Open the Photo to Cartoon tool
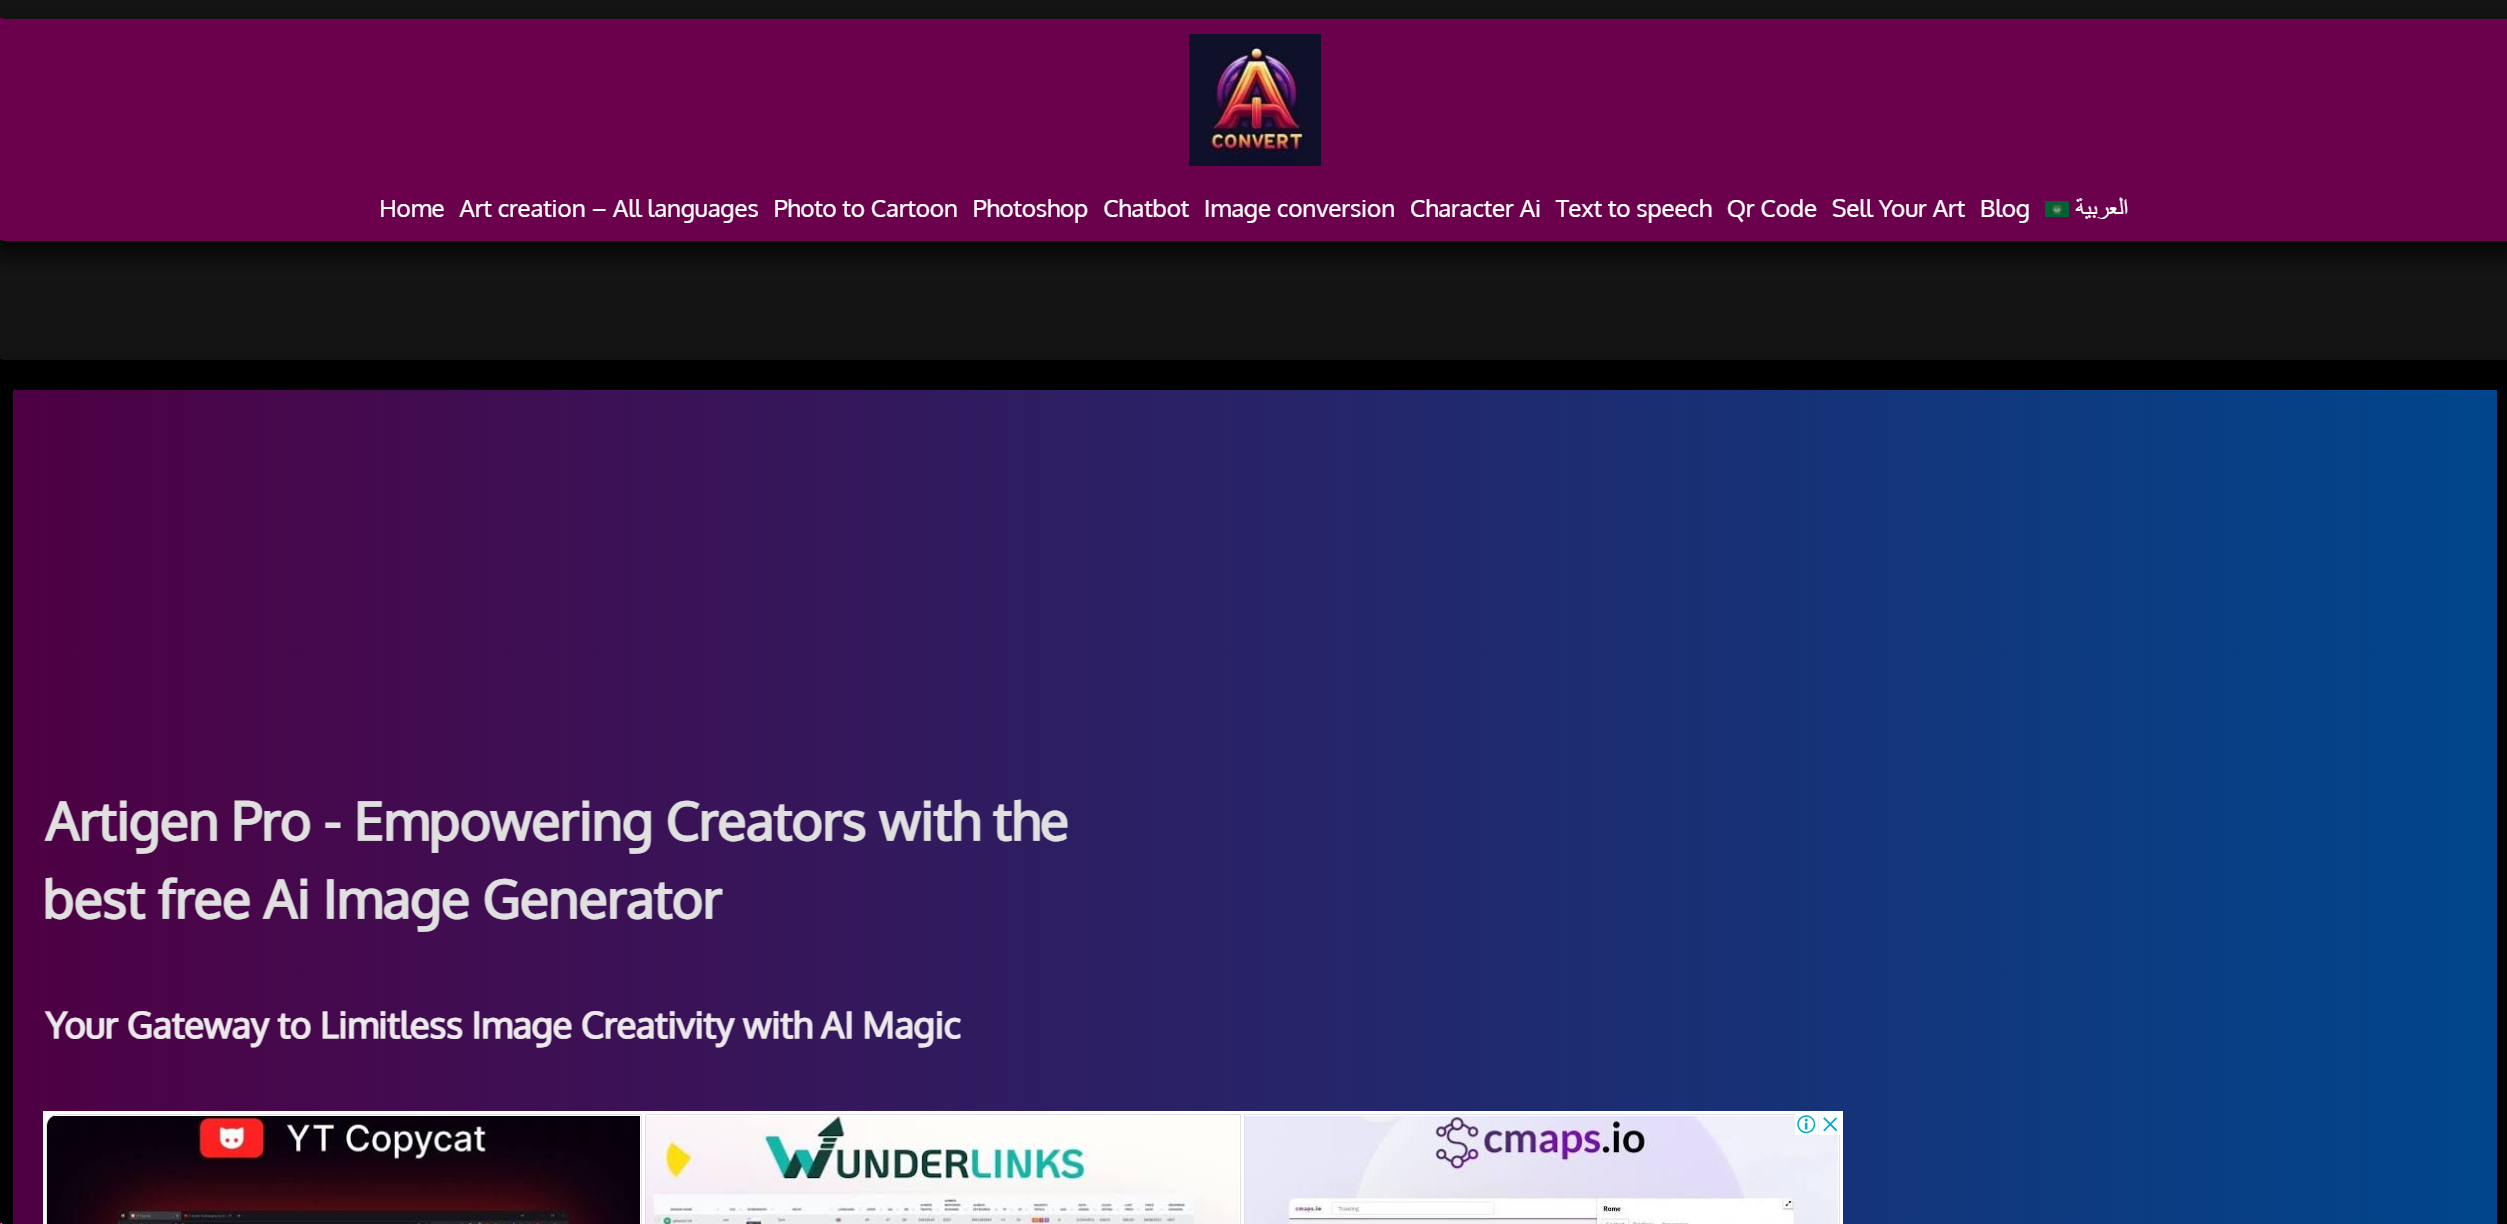Viewport: 2507px width, 1224px height. tap(863, 208)
